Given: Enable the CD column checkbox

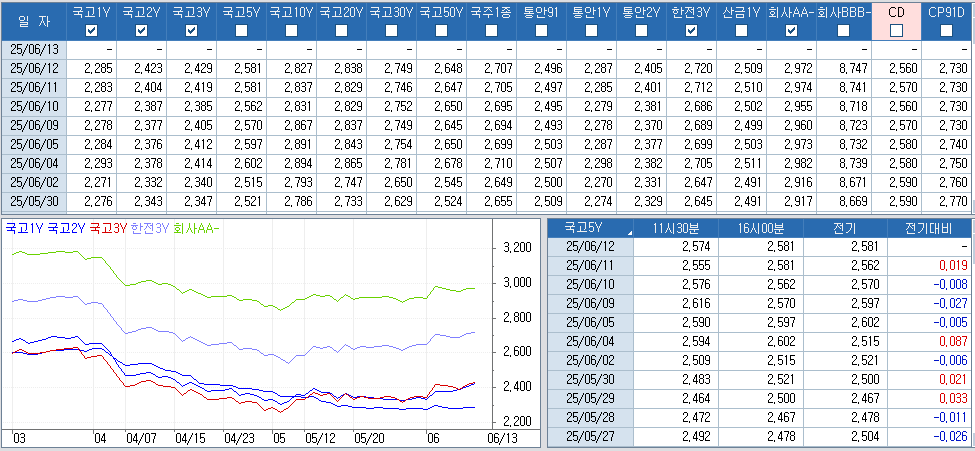Looking at the screenshot, I should point(896,31).
